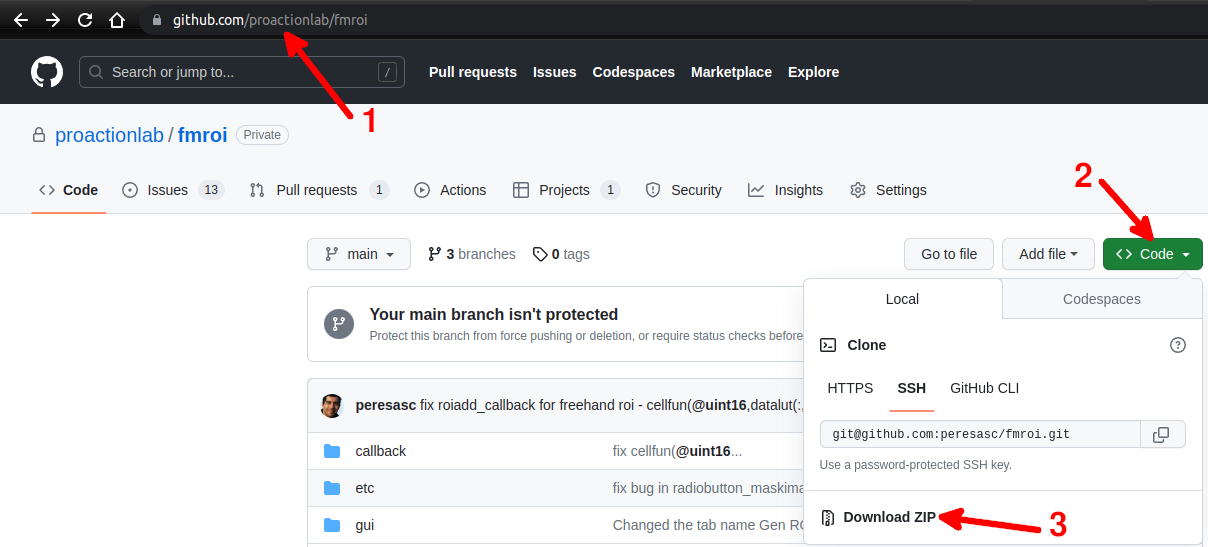The height and width of the screenshot is (547, 1208).
Task: Reload the page with refresh icon
Action: (85, 20)
